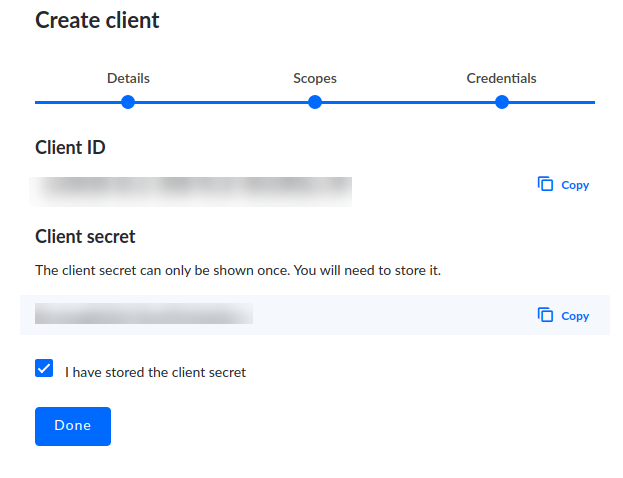The height and width of the screenshot is (478, 623).
Task: Go to the Details step label
Action: pos(128,78)
